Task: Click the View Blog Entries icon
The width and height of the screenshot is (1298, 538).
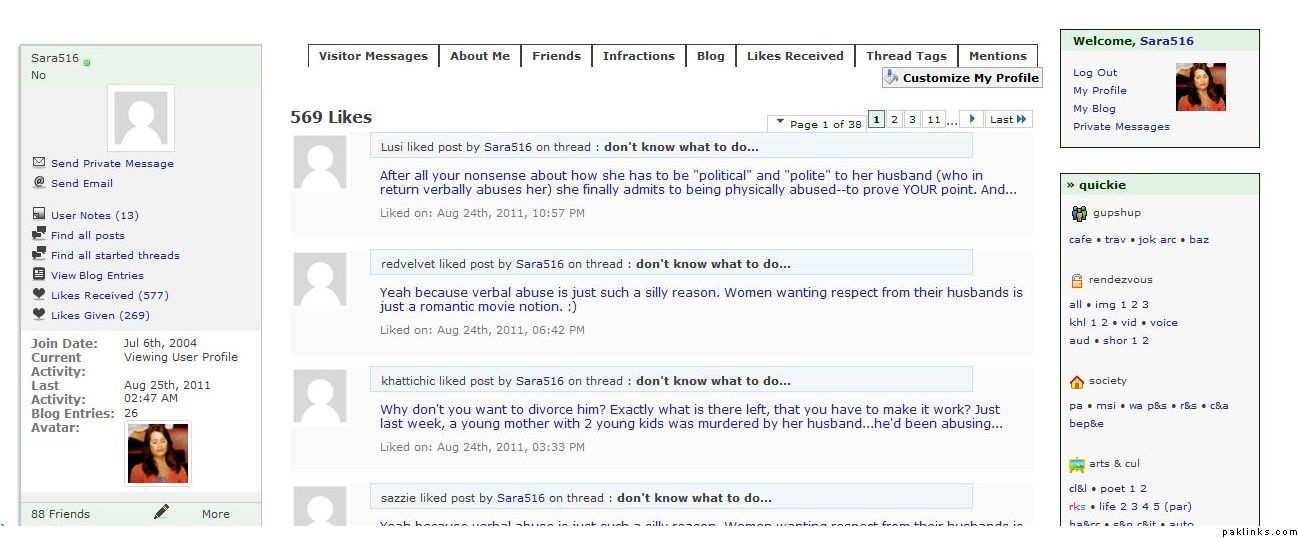Action: pyautogui.click(x=39, y=275)
